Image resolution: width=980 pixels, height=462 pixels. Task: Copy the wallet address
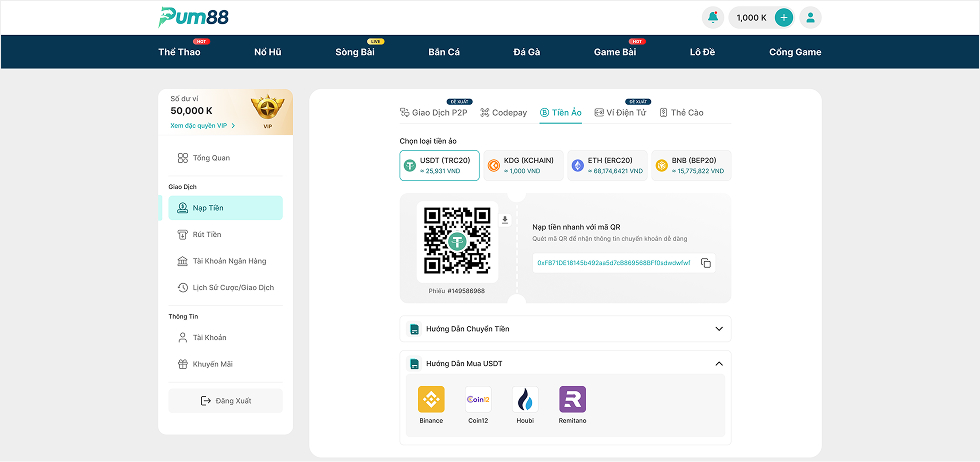(706, 263)
